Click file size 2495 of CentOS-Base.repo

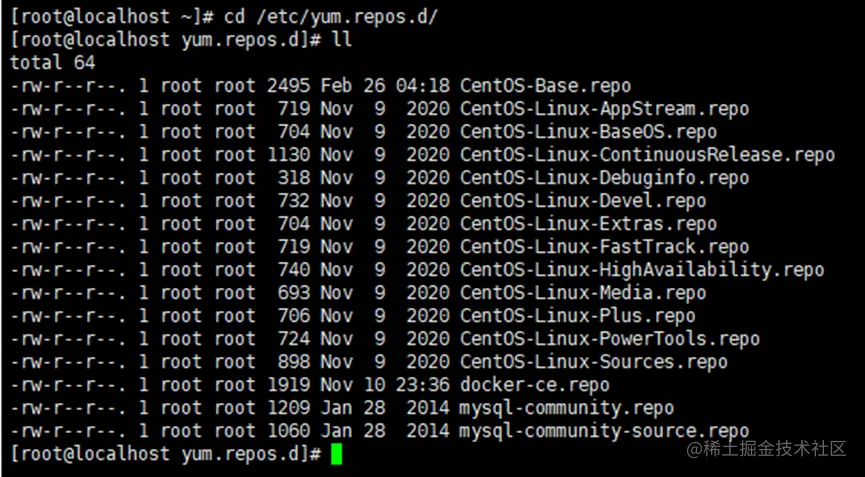click(x=289, y=87)
